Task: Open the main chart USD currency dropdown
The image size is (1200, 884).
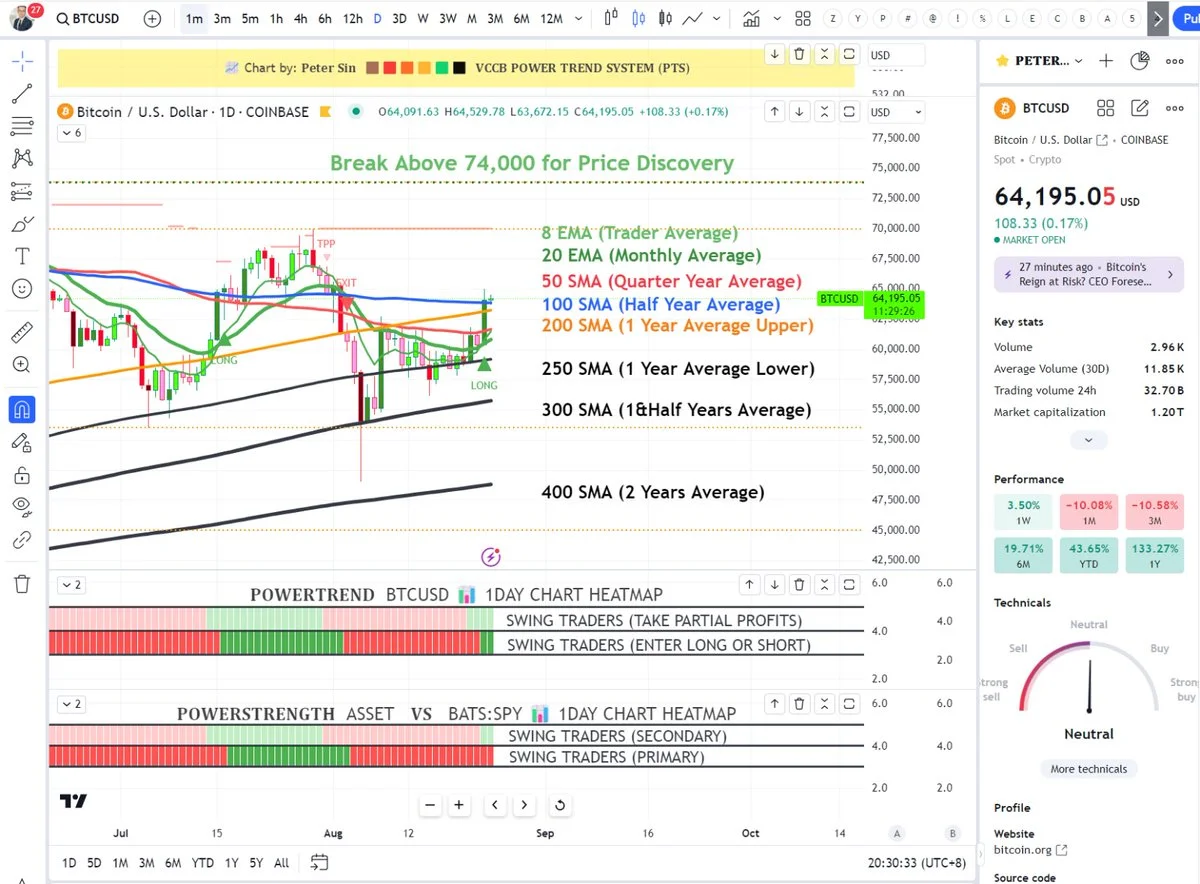Action: tap(896, 112)
